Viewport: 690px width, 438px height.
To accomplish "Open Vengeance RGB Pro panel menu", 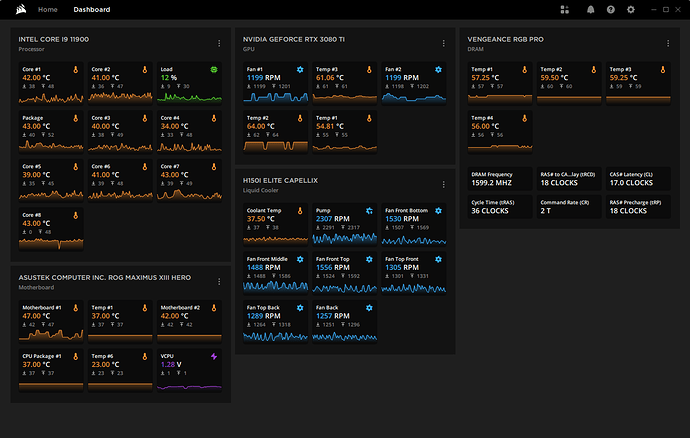I will (668, 43).
